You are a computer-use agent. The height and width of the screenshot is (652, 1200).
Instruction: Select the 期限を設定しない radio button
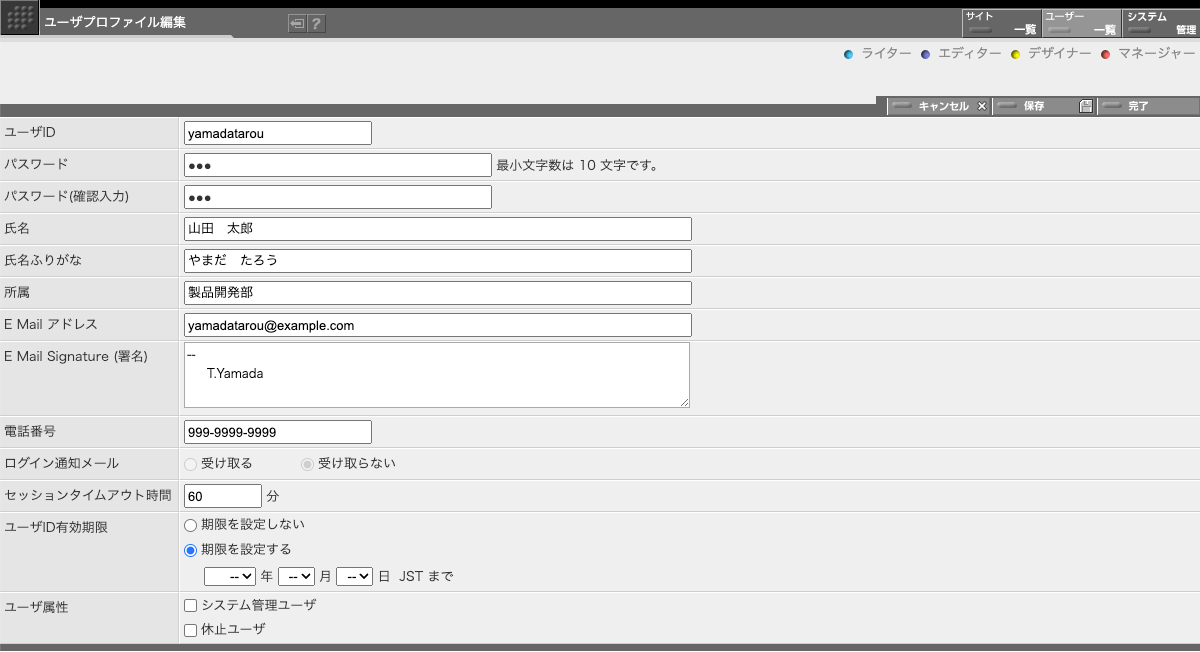189,524
